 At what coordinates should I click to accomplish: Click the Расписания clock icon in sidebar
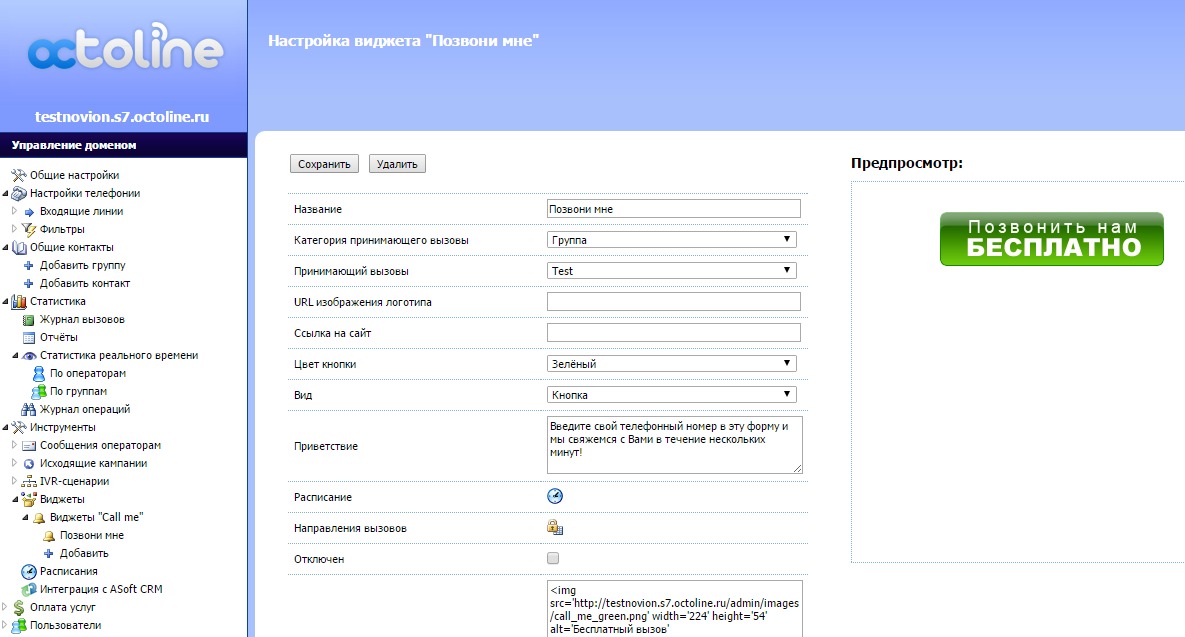pos(29,571)
